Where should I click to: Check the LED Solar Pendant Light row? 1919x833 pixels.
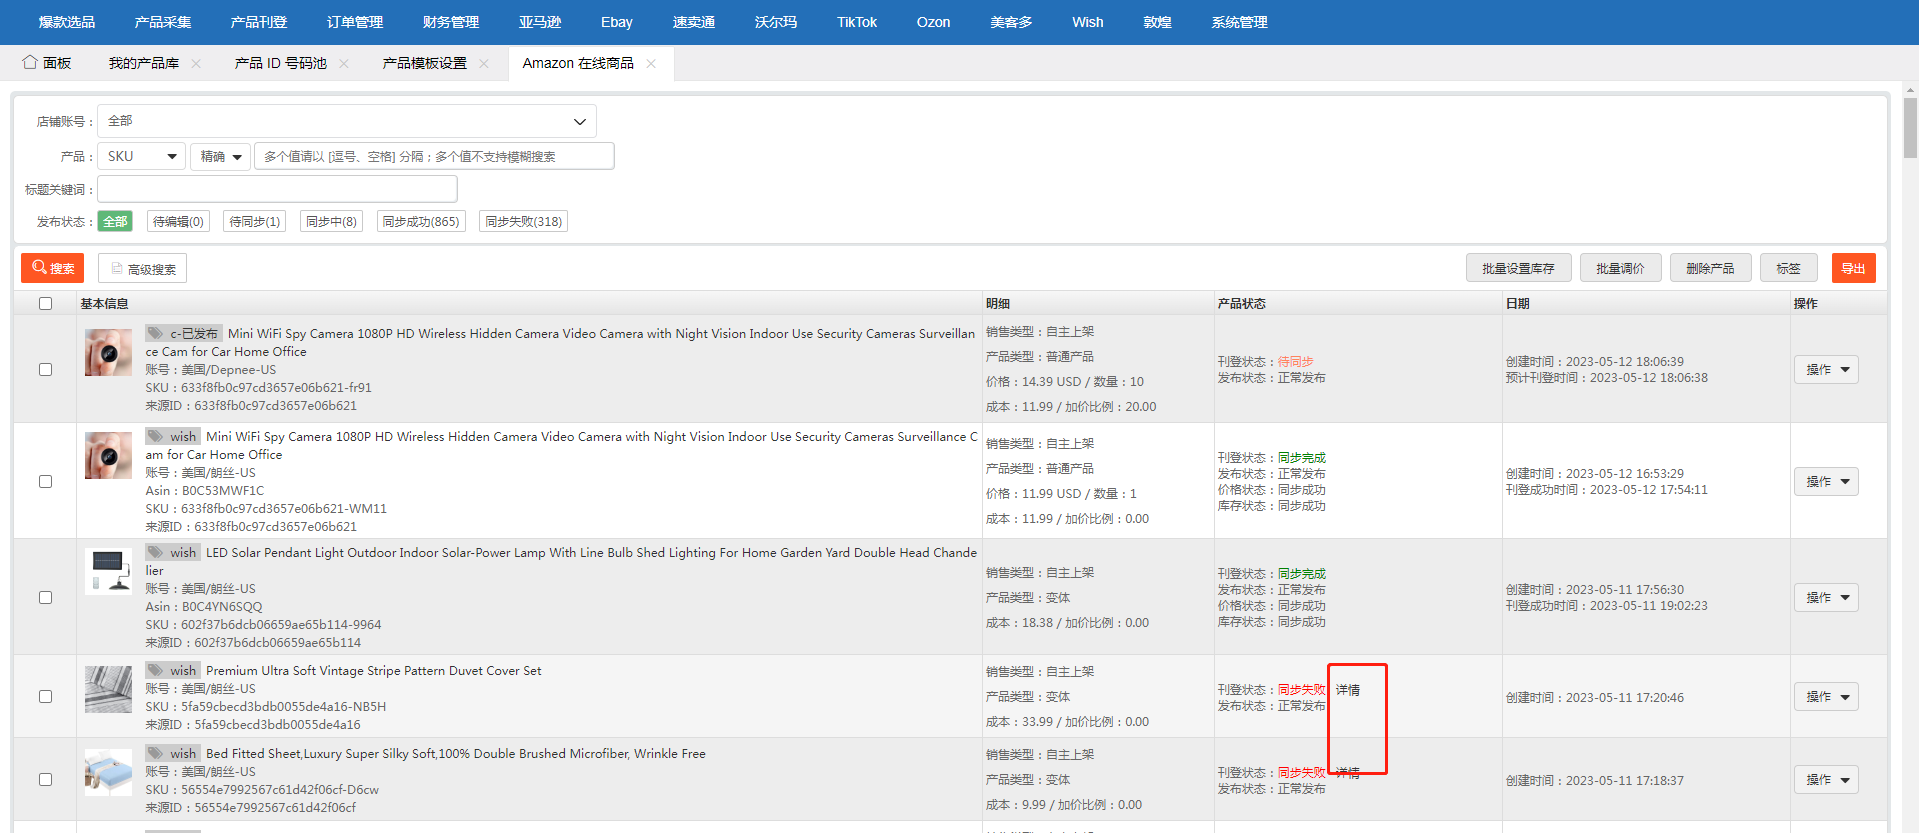coord(45,598)
